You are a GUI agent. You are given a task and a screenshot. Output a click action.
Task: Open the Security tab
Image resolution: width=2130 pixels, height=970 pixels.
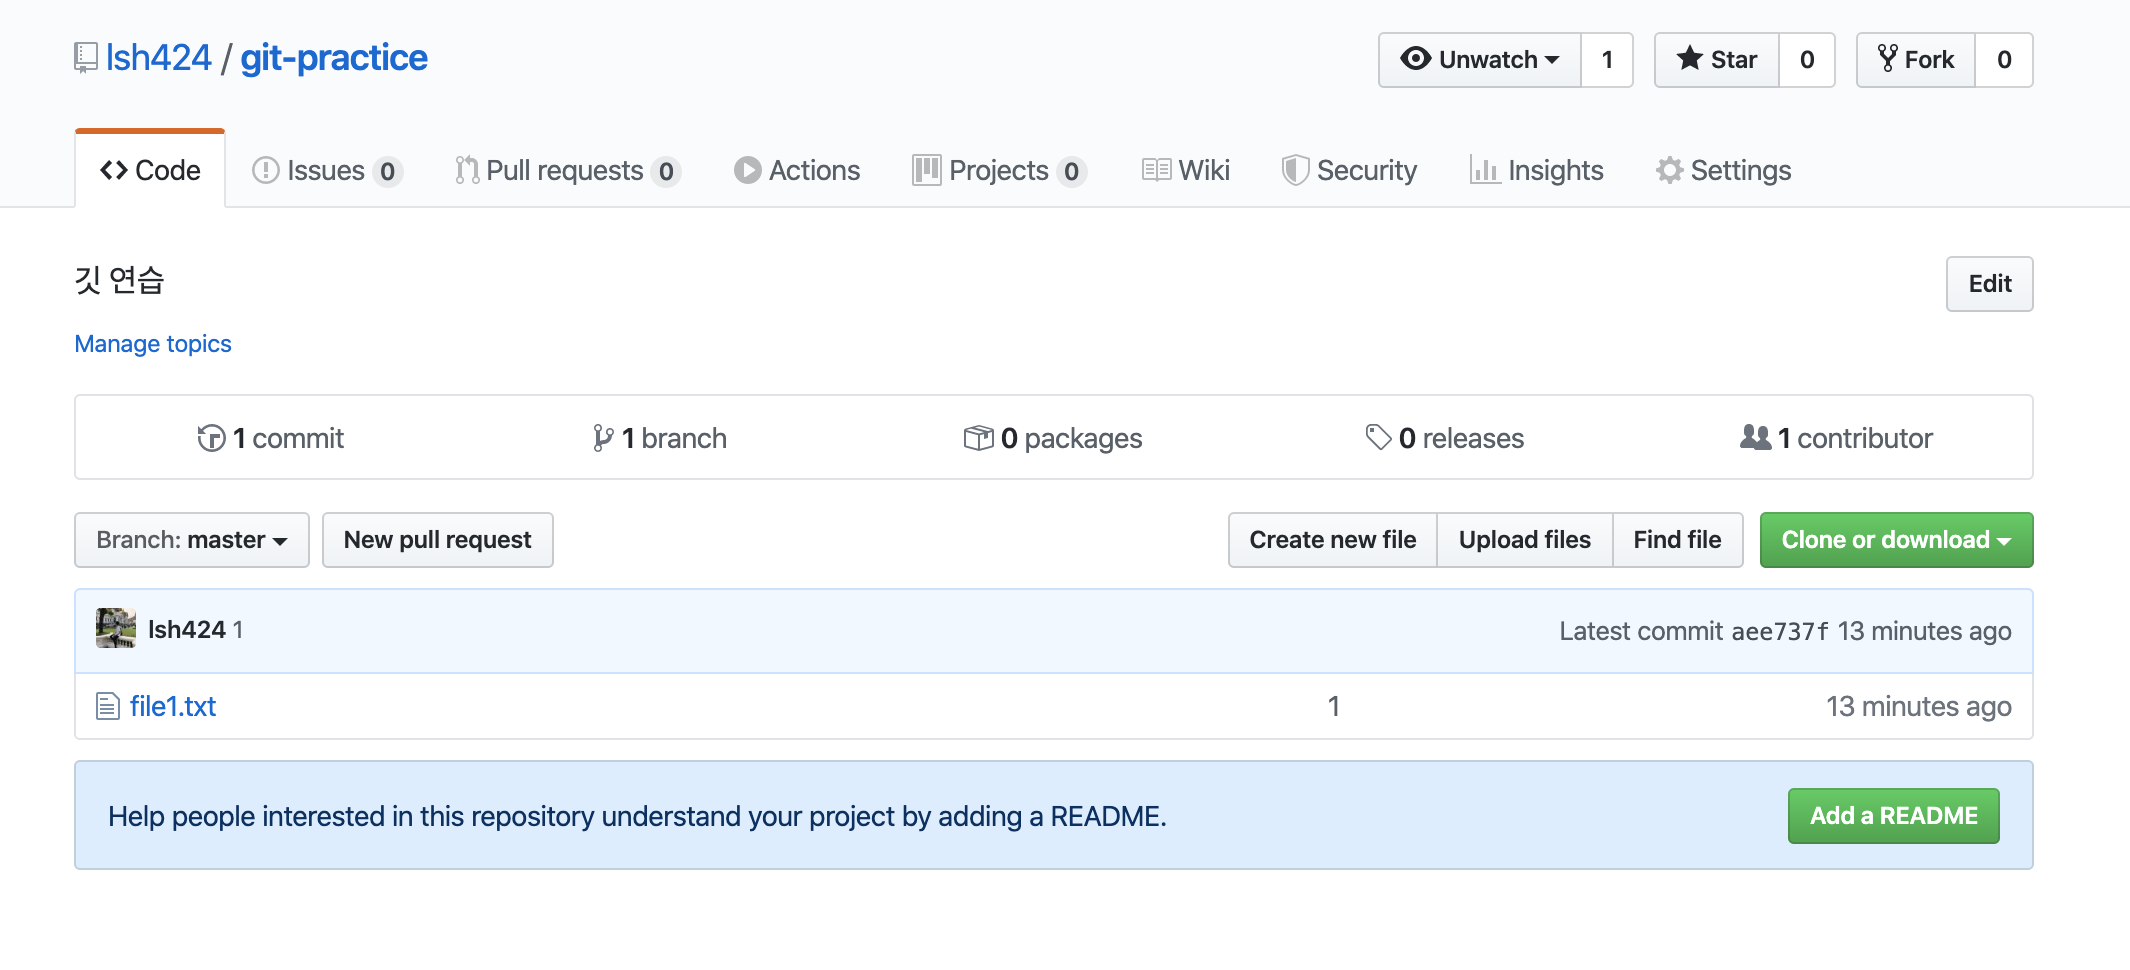point(1349,171)
